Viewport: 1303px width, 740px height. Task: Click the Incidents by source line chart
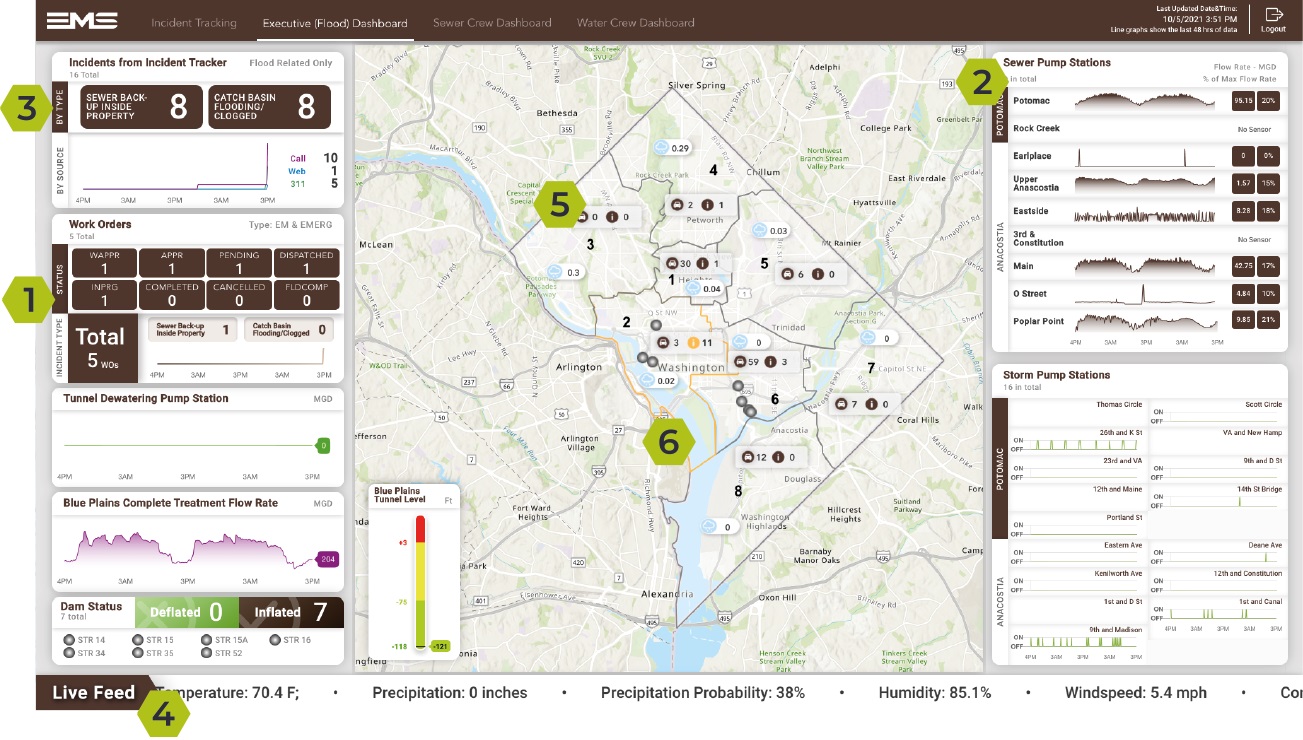(x=176, y=168)
